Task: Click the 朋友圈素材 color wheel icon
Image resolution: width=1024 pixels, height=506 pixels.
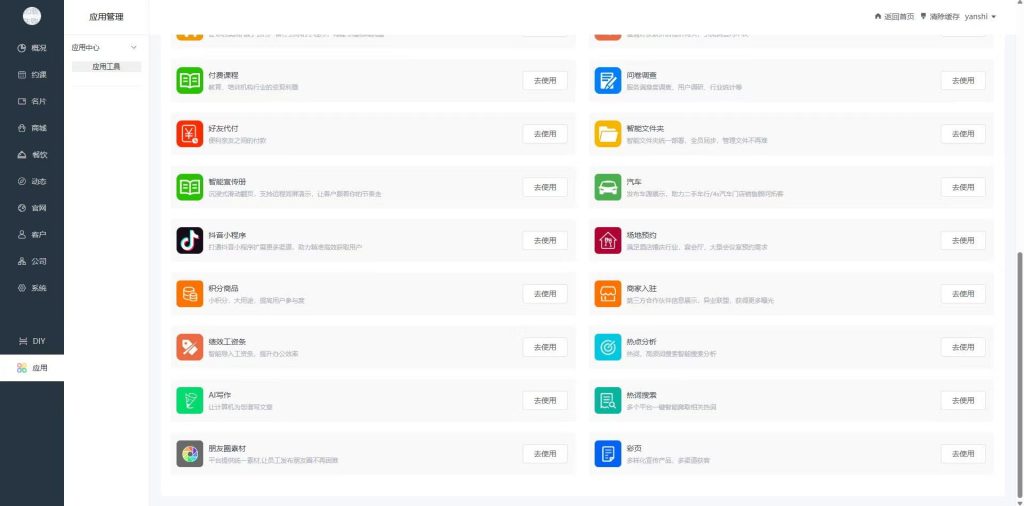Action: [189, 454]
